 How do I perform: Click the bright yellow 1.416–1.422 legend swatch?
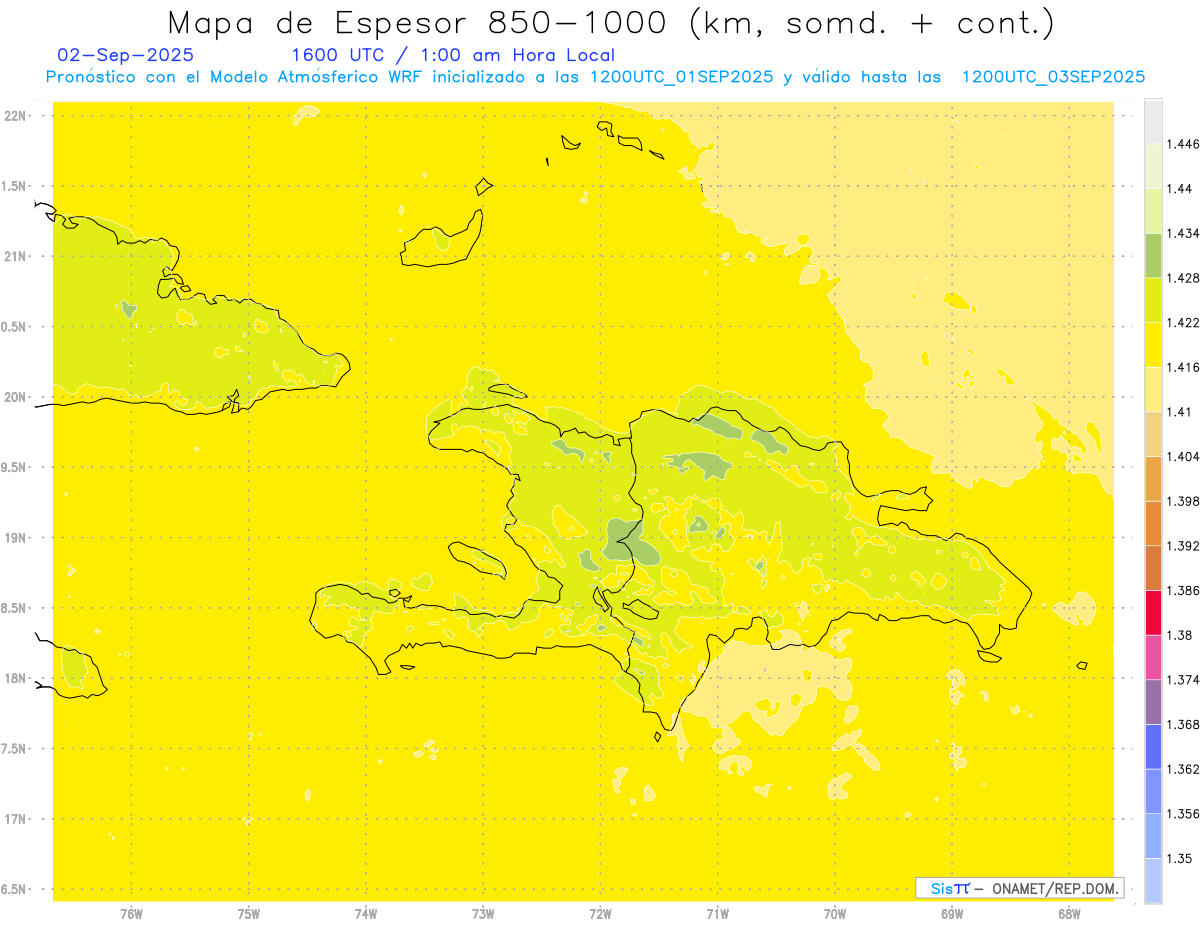tap(1153, 344)
